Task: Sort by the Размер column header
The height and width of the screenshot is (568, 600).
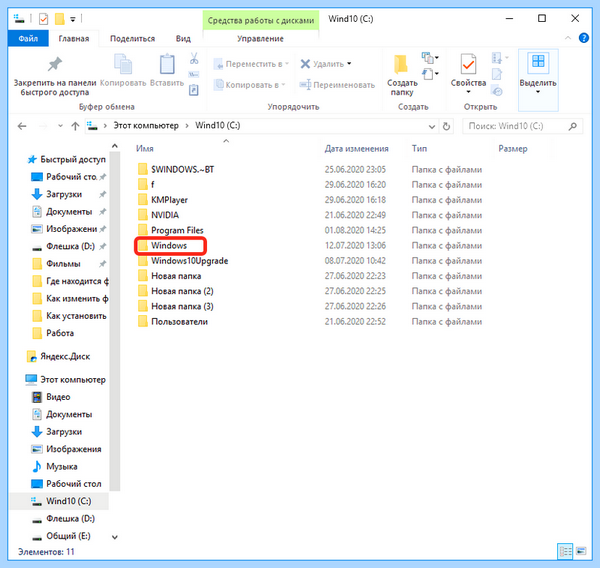Action: point(512,149)
